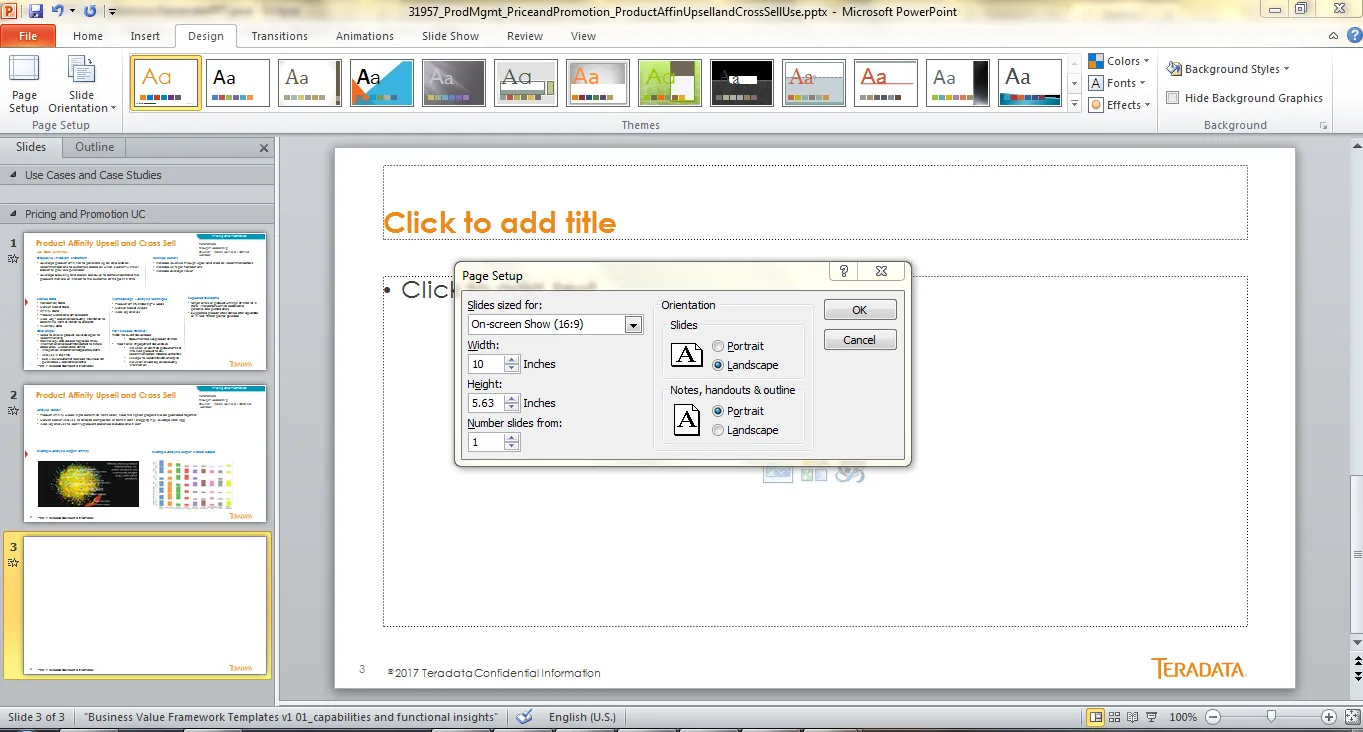Switch to the Animations ribbon tab

(x=365, y=36)
